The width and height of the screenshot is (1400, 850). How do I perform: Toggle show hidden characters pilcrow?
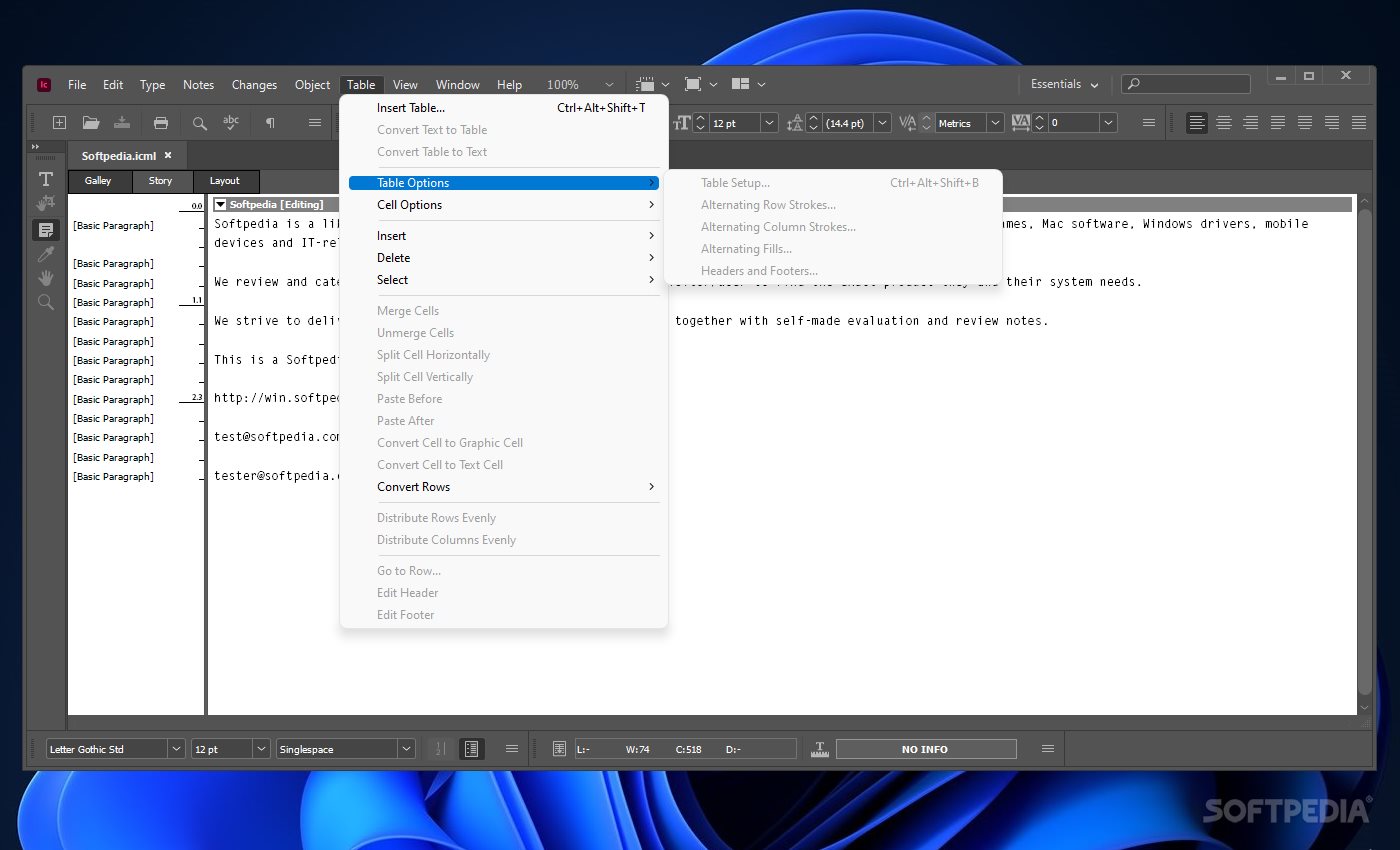270,123
